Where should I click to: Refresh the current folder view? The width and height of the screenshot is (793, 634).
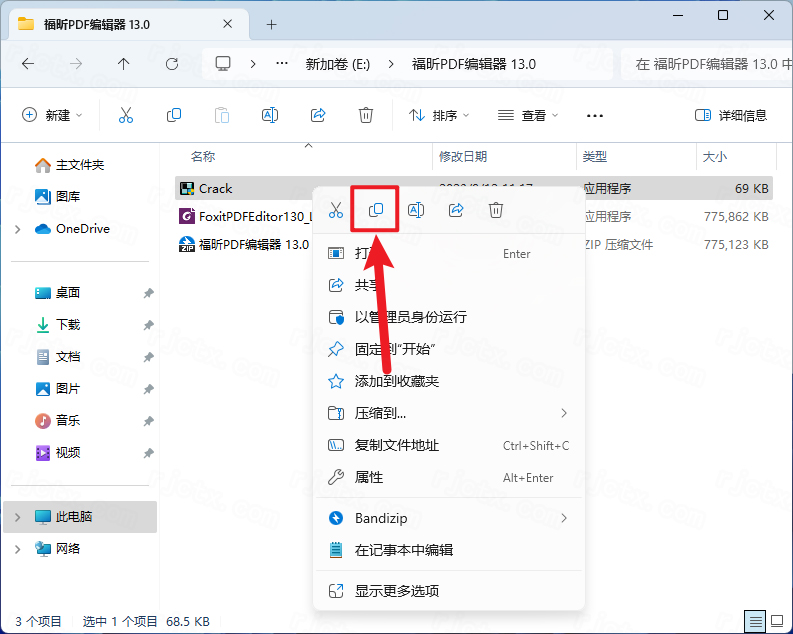coord(172,64)
